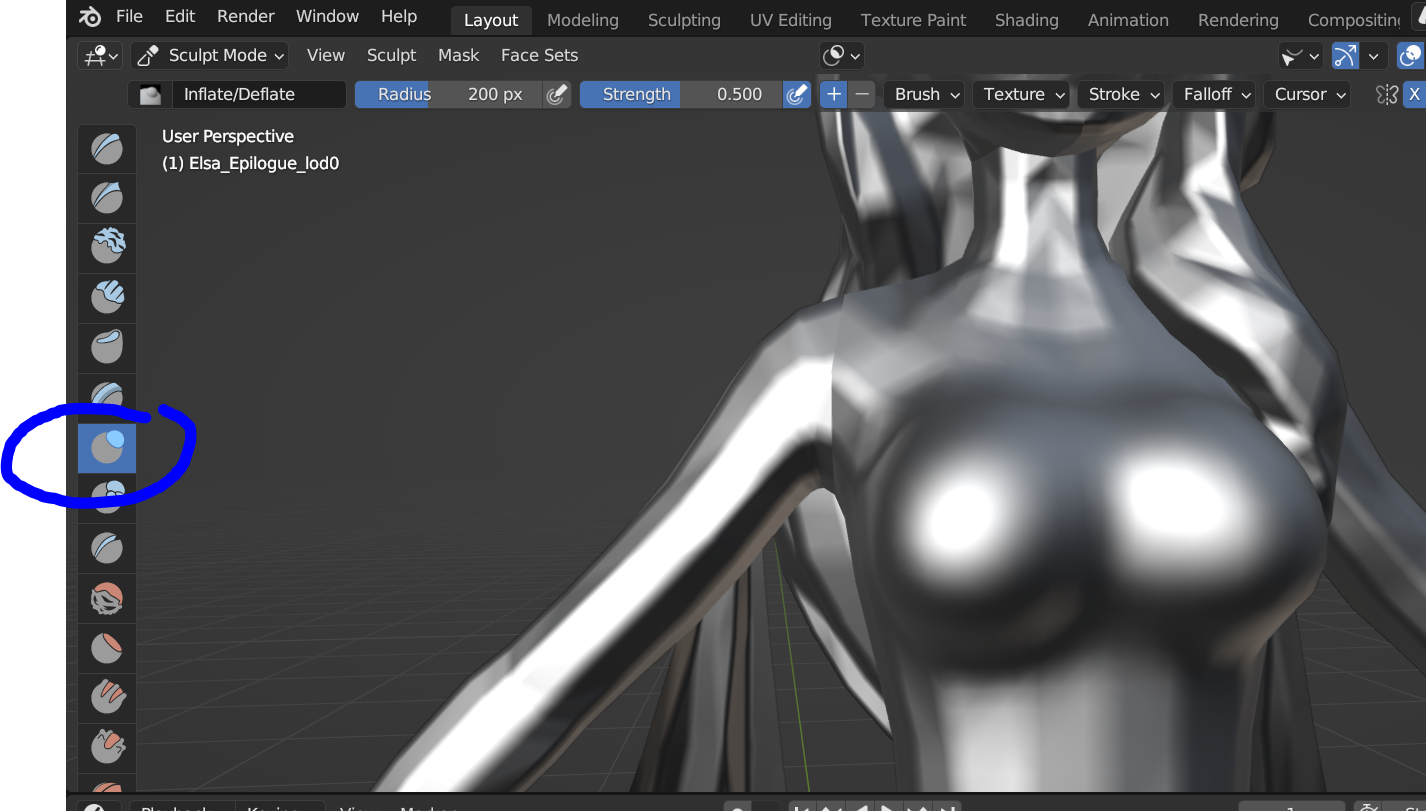Expand the Falloff settings popover

[1215, 94]
